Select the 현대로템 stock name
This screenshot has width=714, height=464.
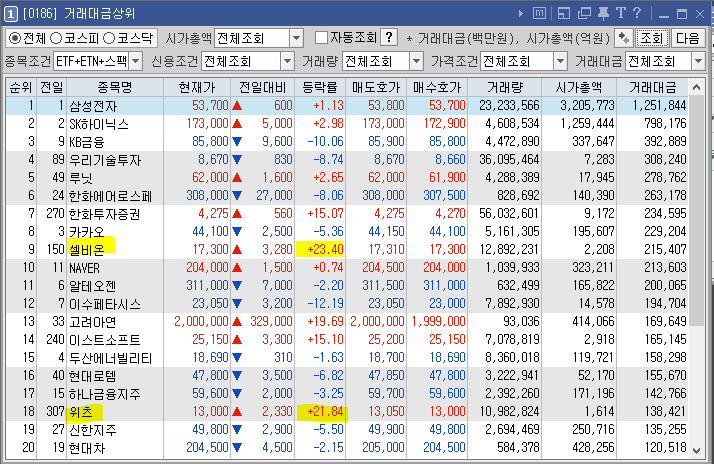point(92,376)
